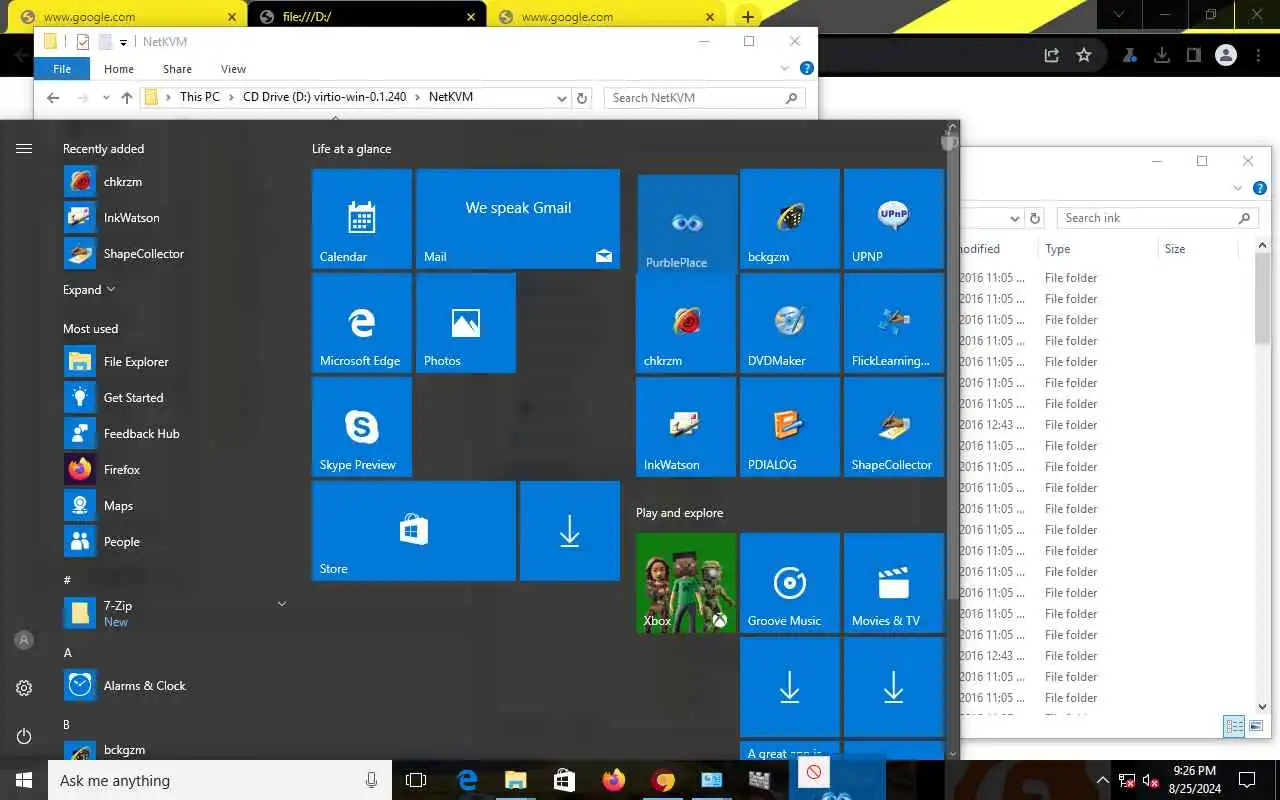Click the Cortana microphone icon

point(372,780)
